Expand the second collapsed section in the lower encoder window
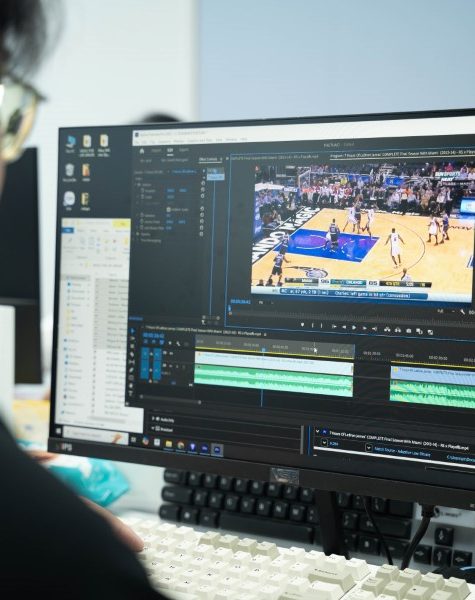The image size is (475, 600). pyautogui.click(x=152, y=429)
